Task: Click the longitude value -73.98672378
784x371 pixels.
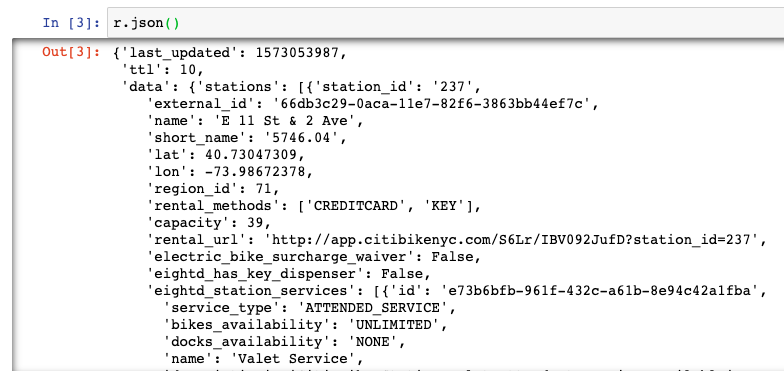Action: pyautogui.click(x=255, y=172)
